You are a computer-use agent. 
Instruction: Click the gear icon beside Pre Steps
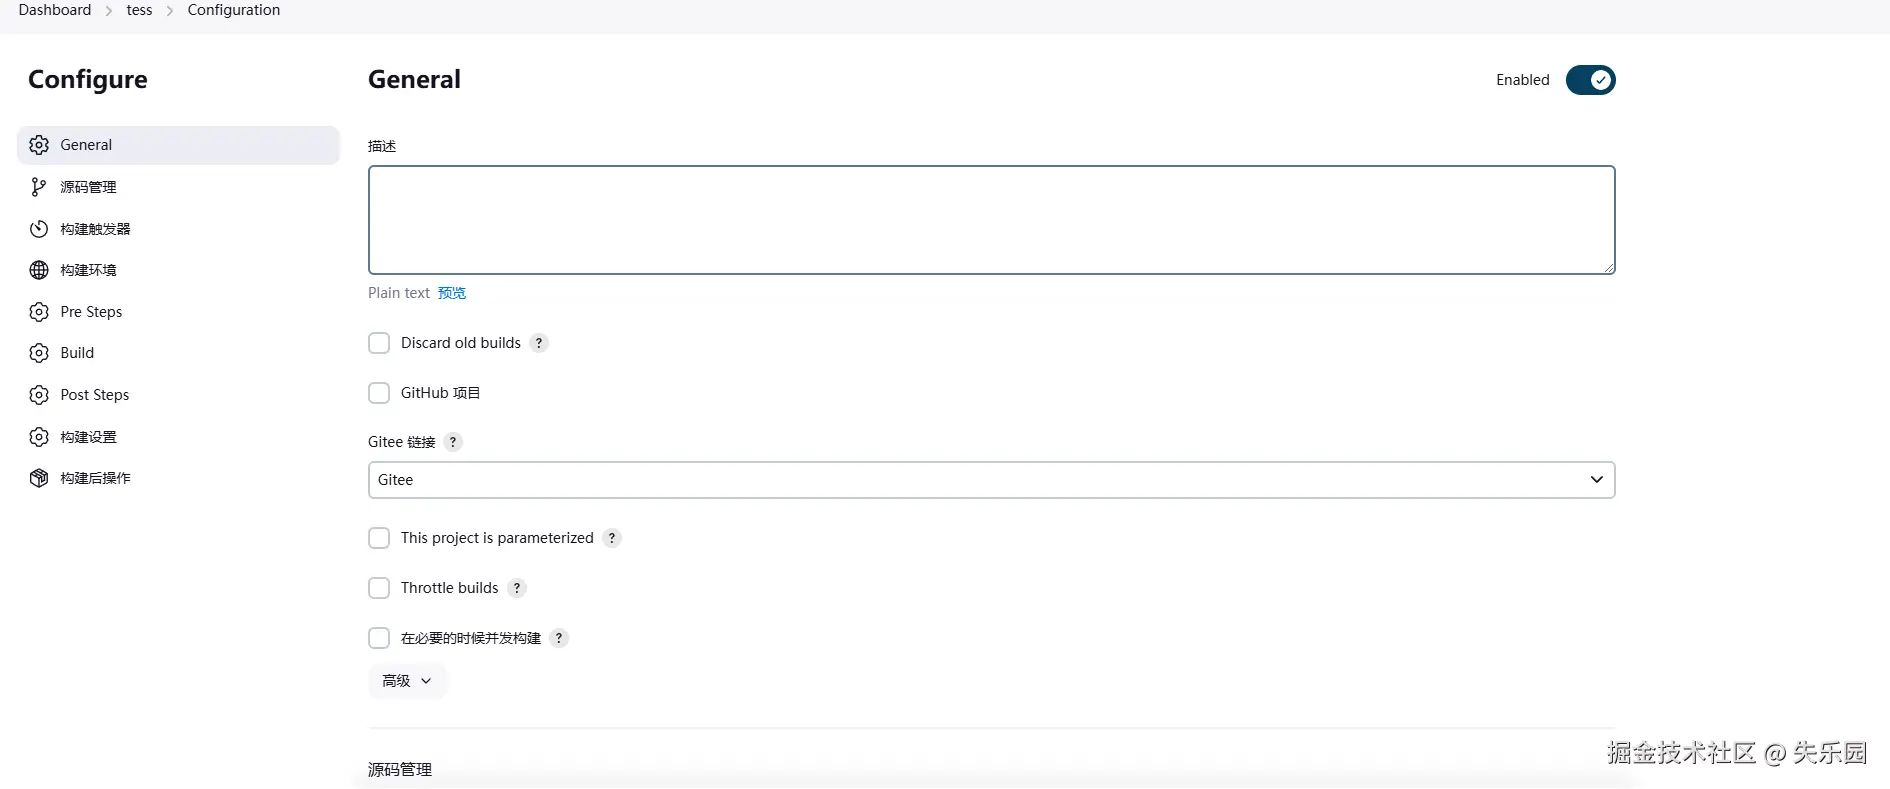pyautogui.click(x=39, y=312)
